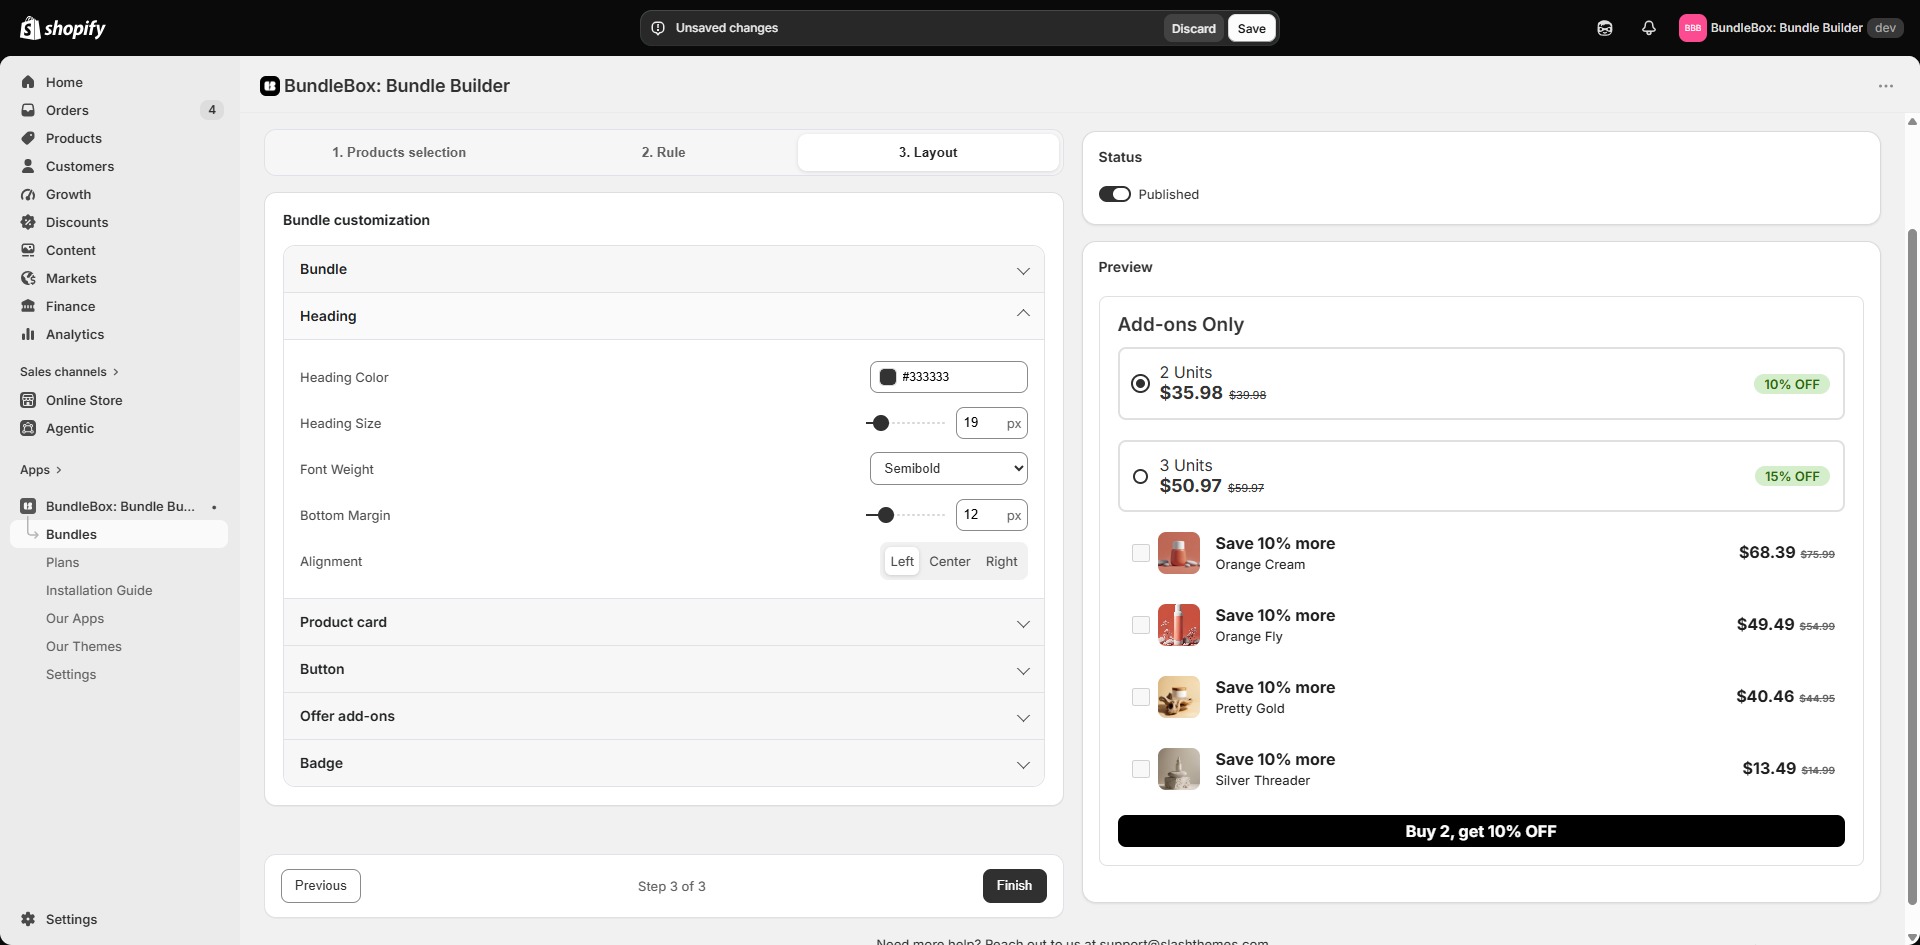This screenshot has height=945, width=1920.
Task: Click the Content icon in sidebar
Action: [x=28, y=250]
